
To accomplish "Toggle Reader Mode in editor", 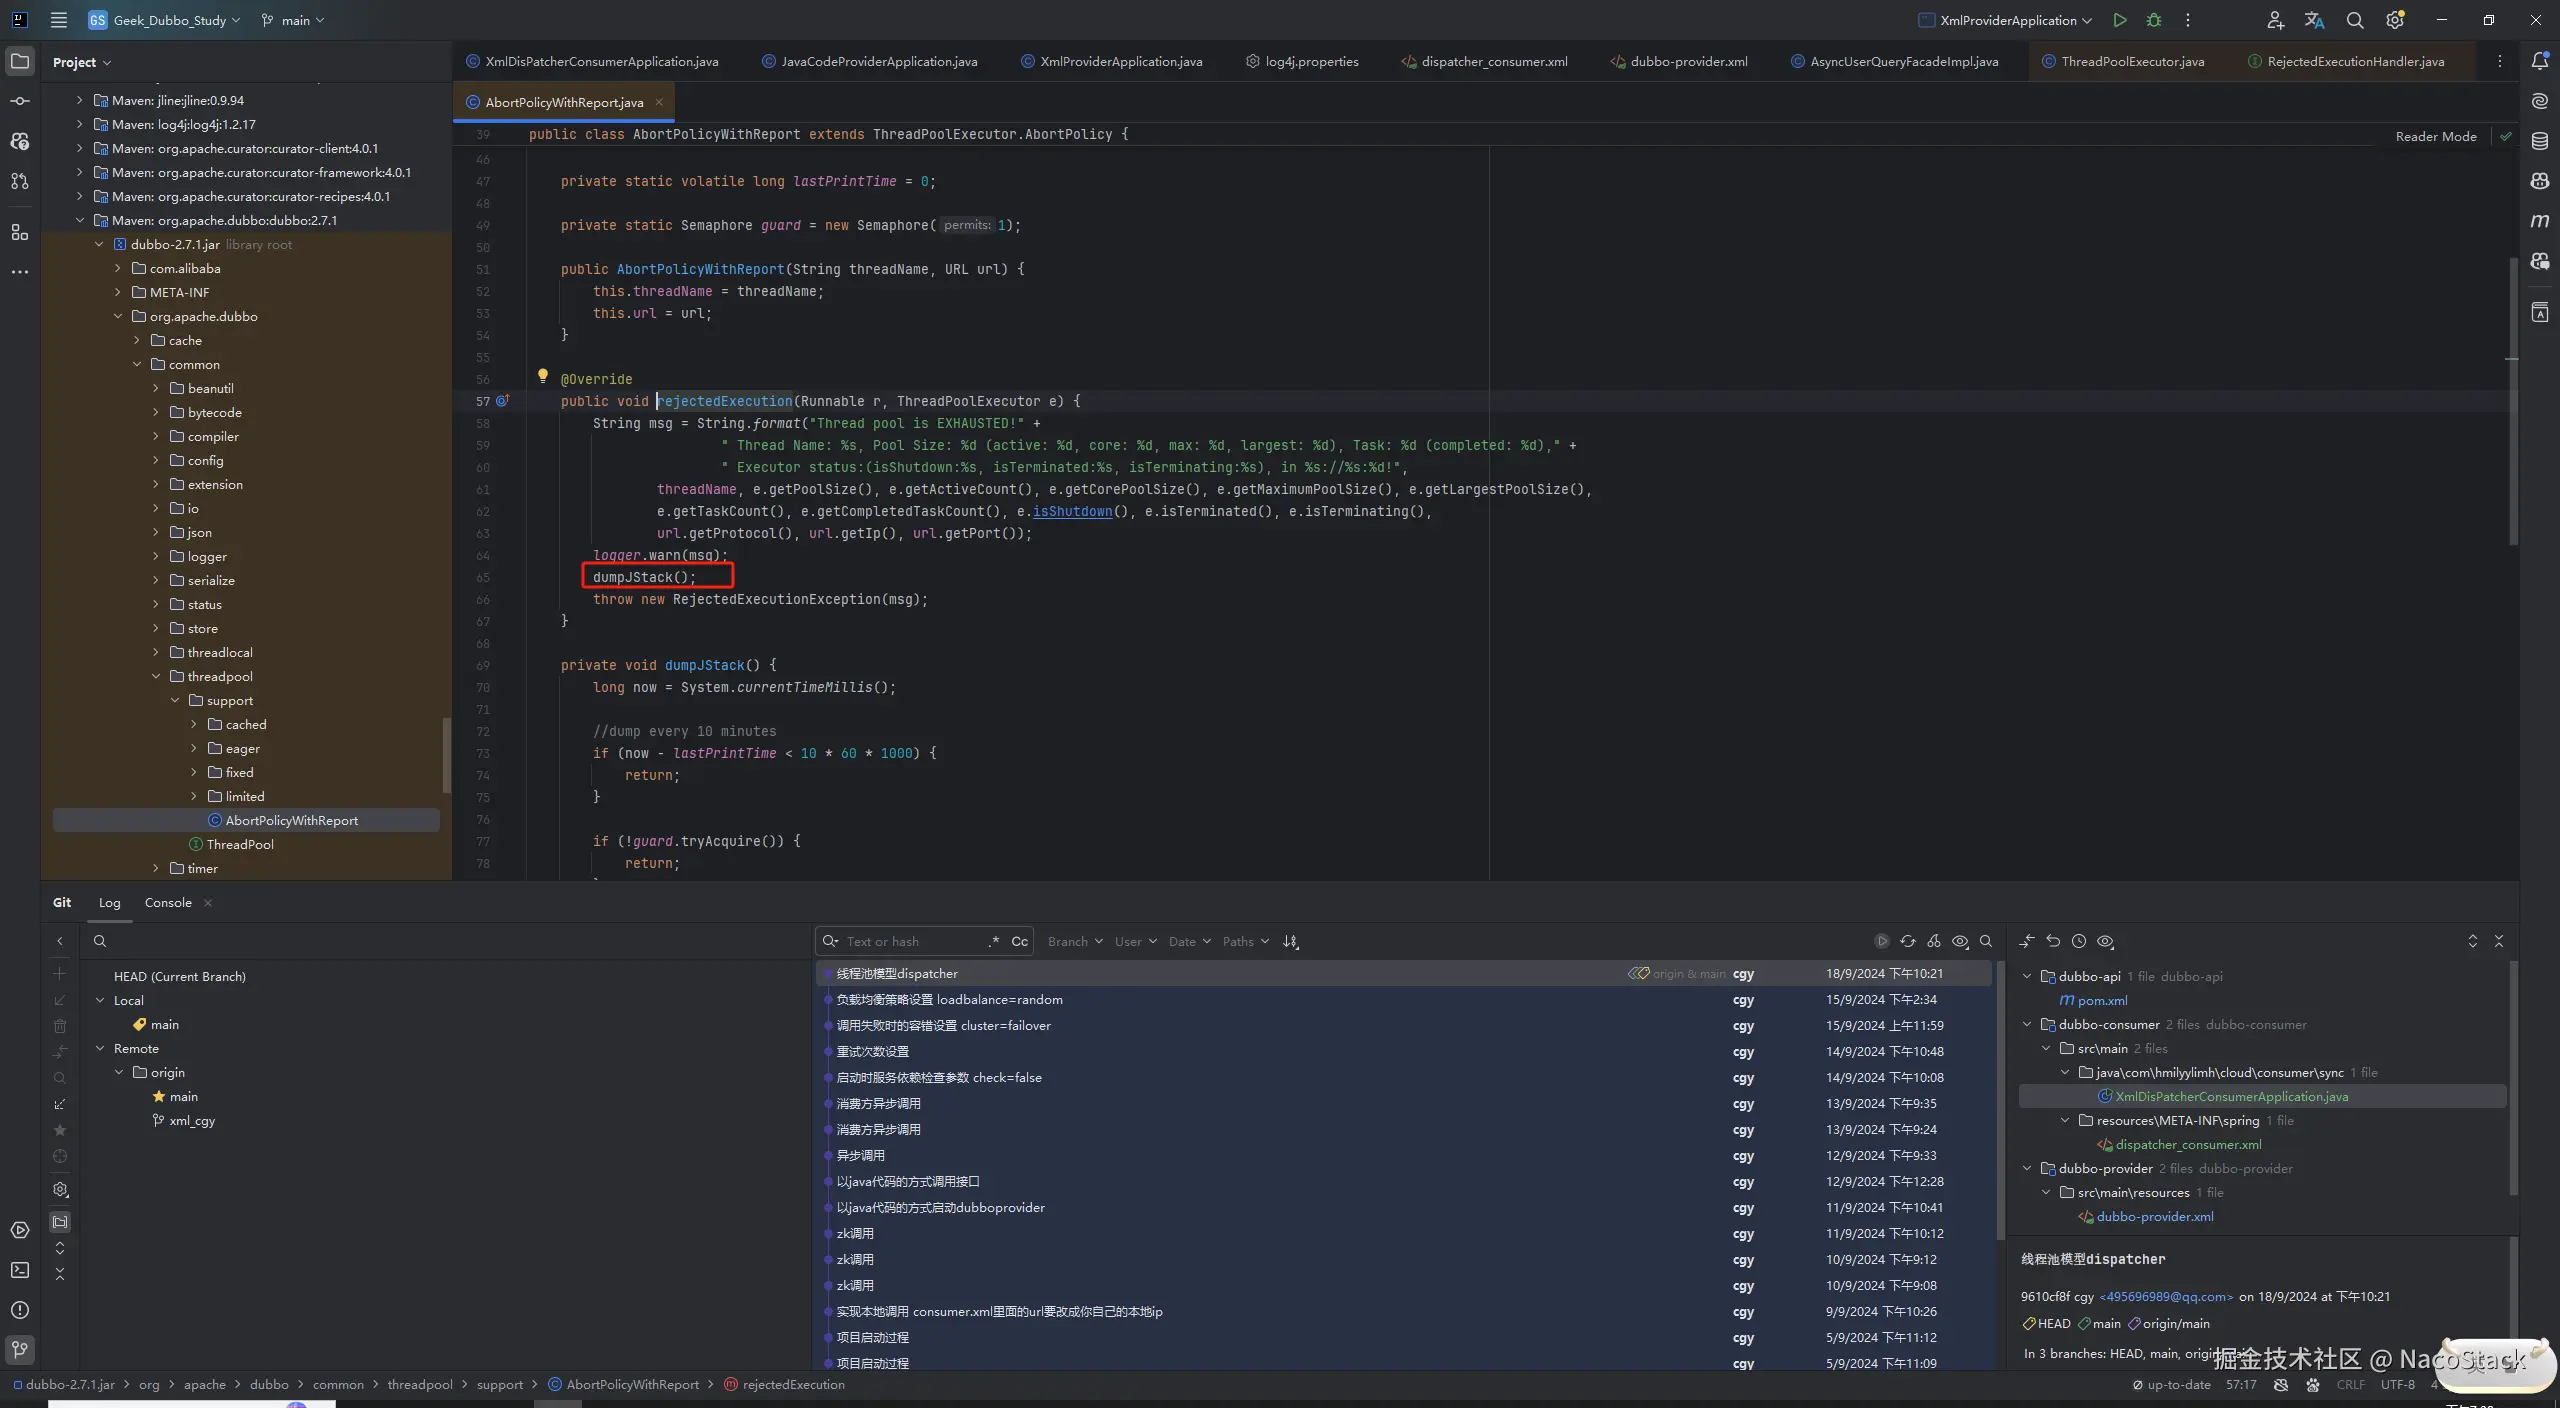I will [2435, 136].
